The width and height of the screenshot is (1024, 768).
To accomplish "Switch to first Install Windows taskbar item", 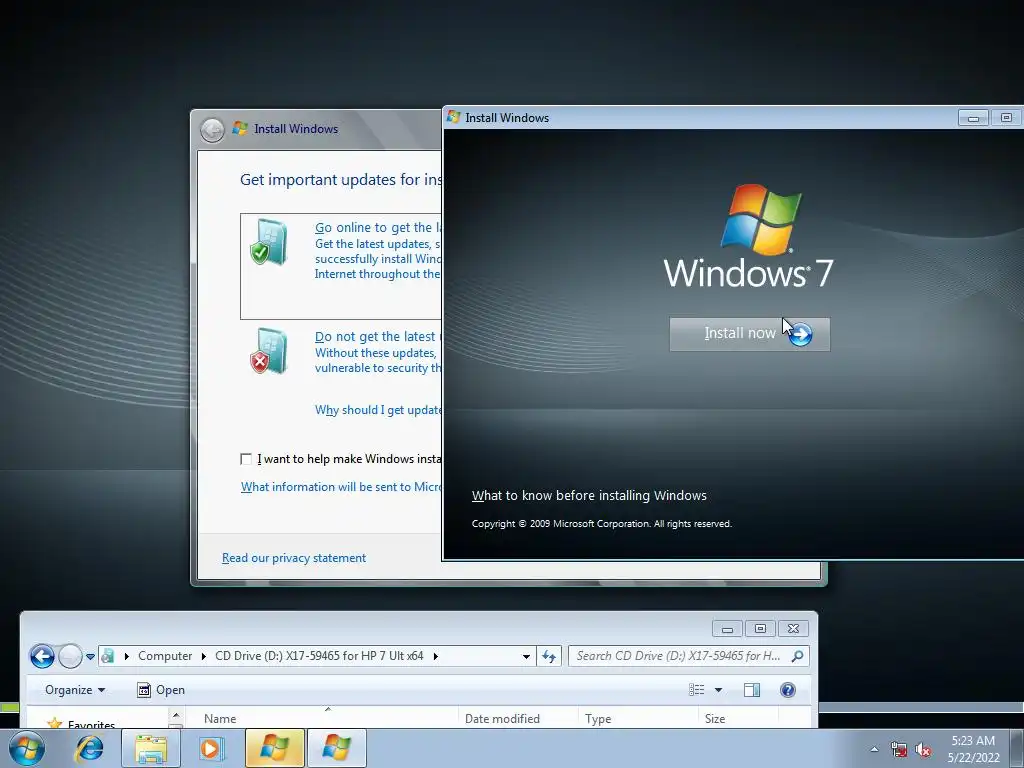I will 274,748.
